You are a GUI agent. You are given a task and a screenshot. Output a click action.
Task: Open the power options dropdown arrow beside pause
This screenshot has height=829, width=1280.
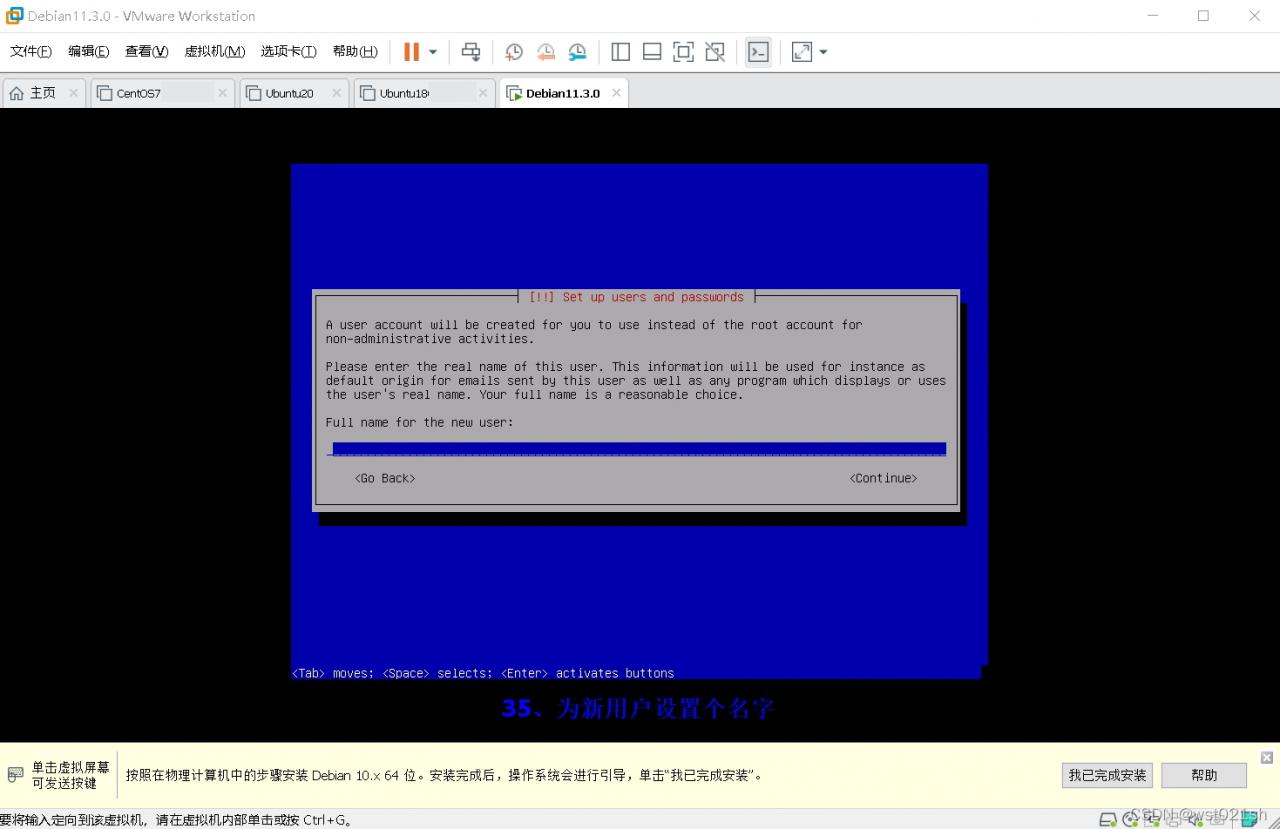[433, 52]
